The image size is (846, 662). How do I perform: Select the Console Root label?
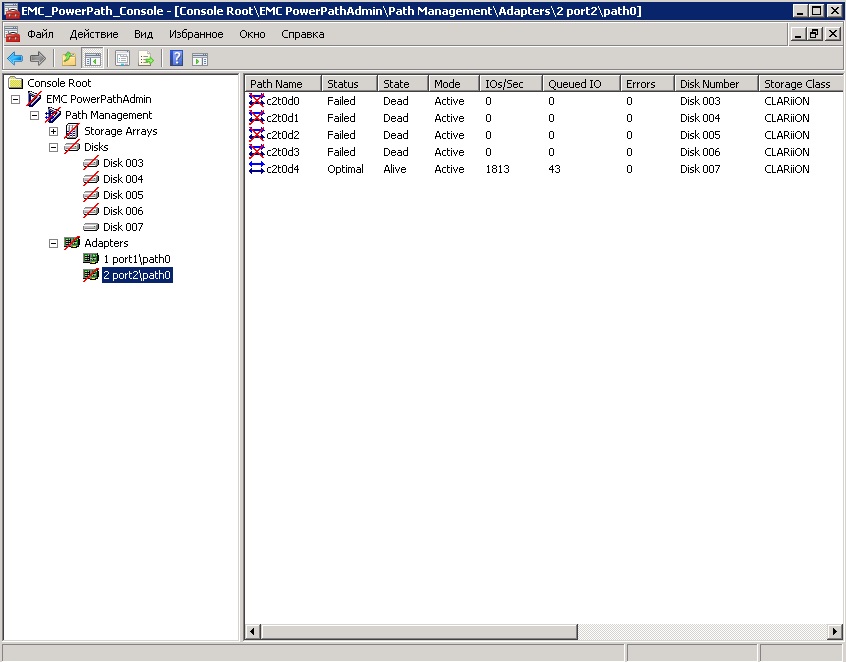(59, 83)
